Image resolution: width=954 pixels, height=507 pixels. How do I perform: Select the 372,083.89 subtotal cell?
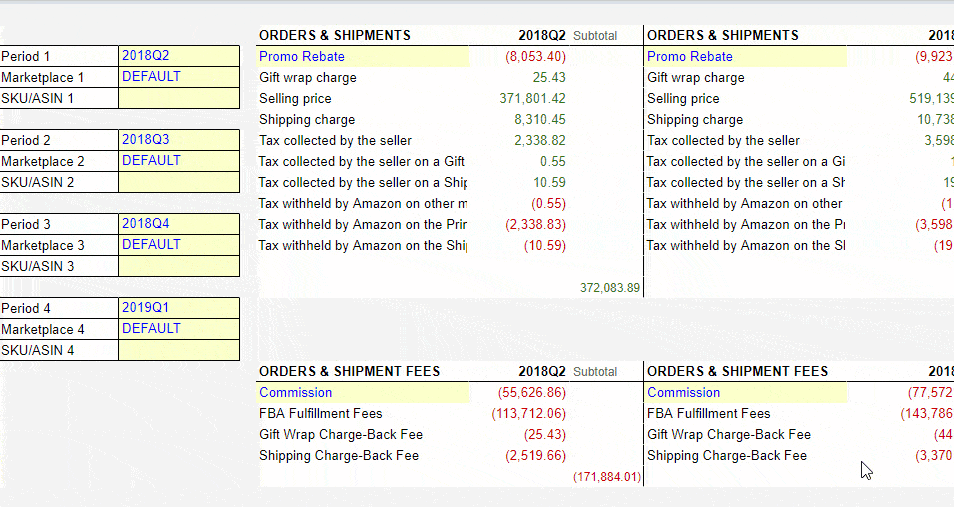point(609,288)
